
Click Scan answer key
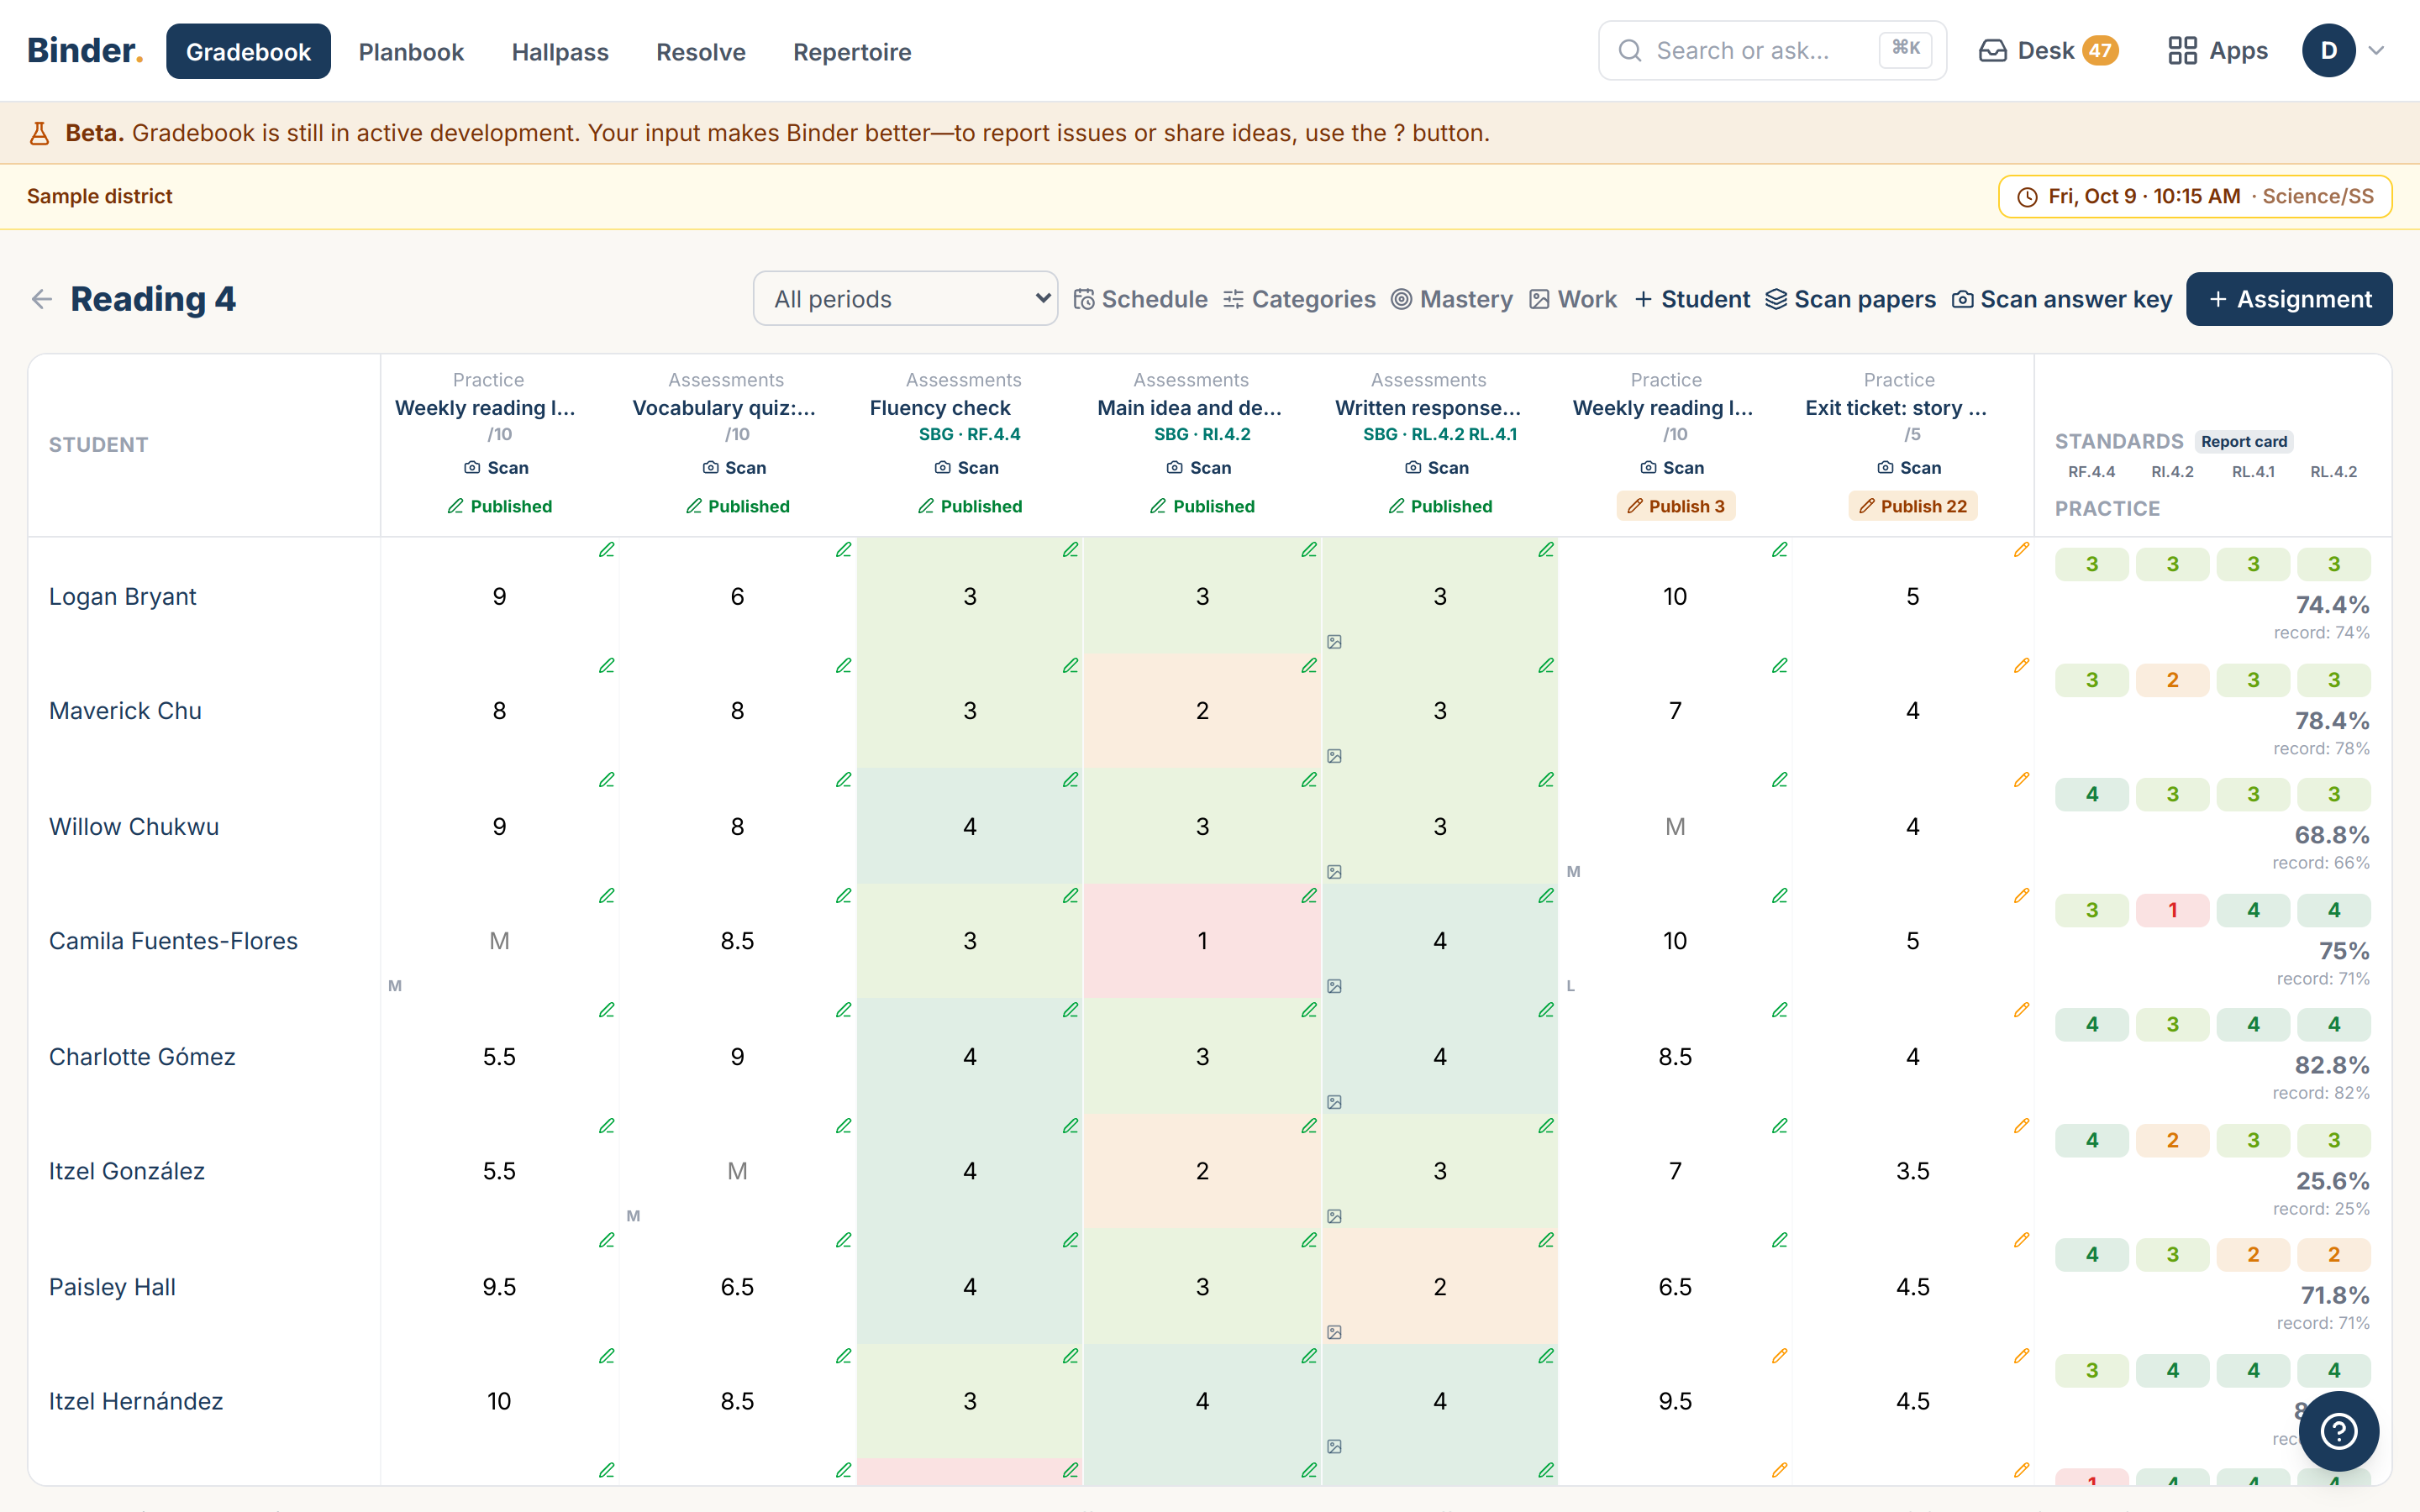pyautogui.click(x=2062, y=299)
